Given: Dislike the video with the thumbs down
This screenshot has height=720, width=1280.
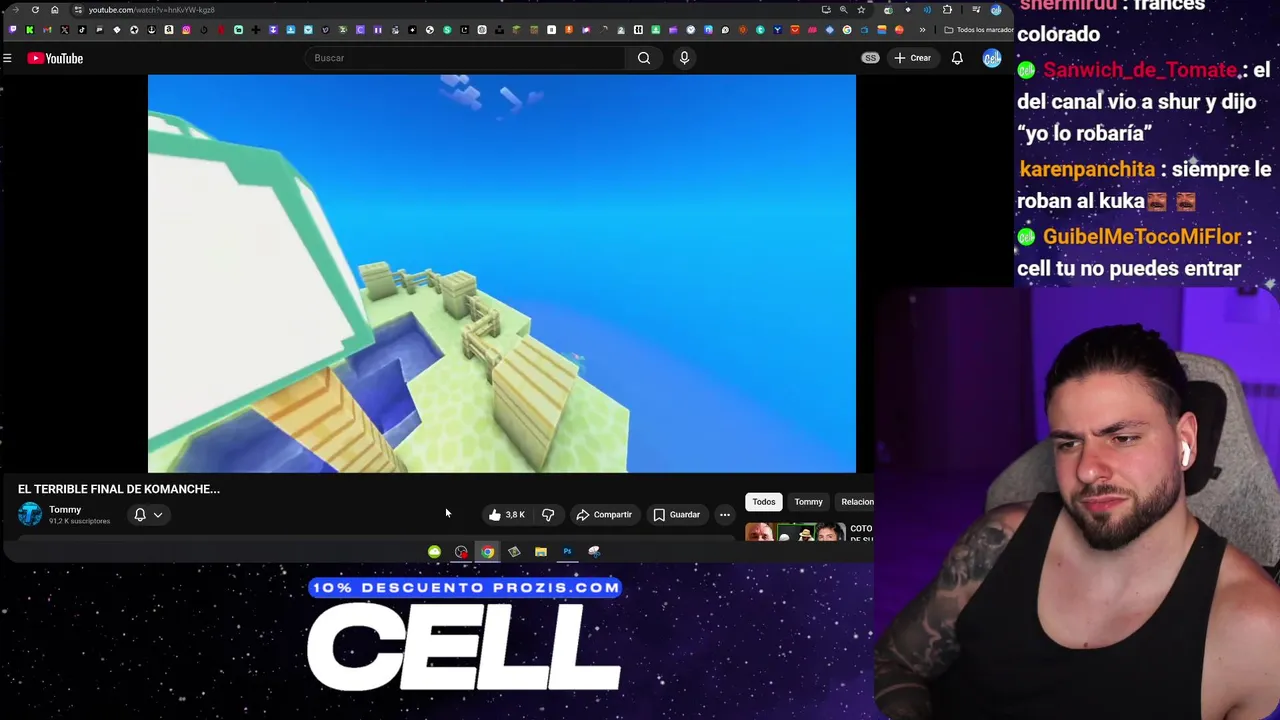Looking at the screenshot, I should [x=548, y=515].
